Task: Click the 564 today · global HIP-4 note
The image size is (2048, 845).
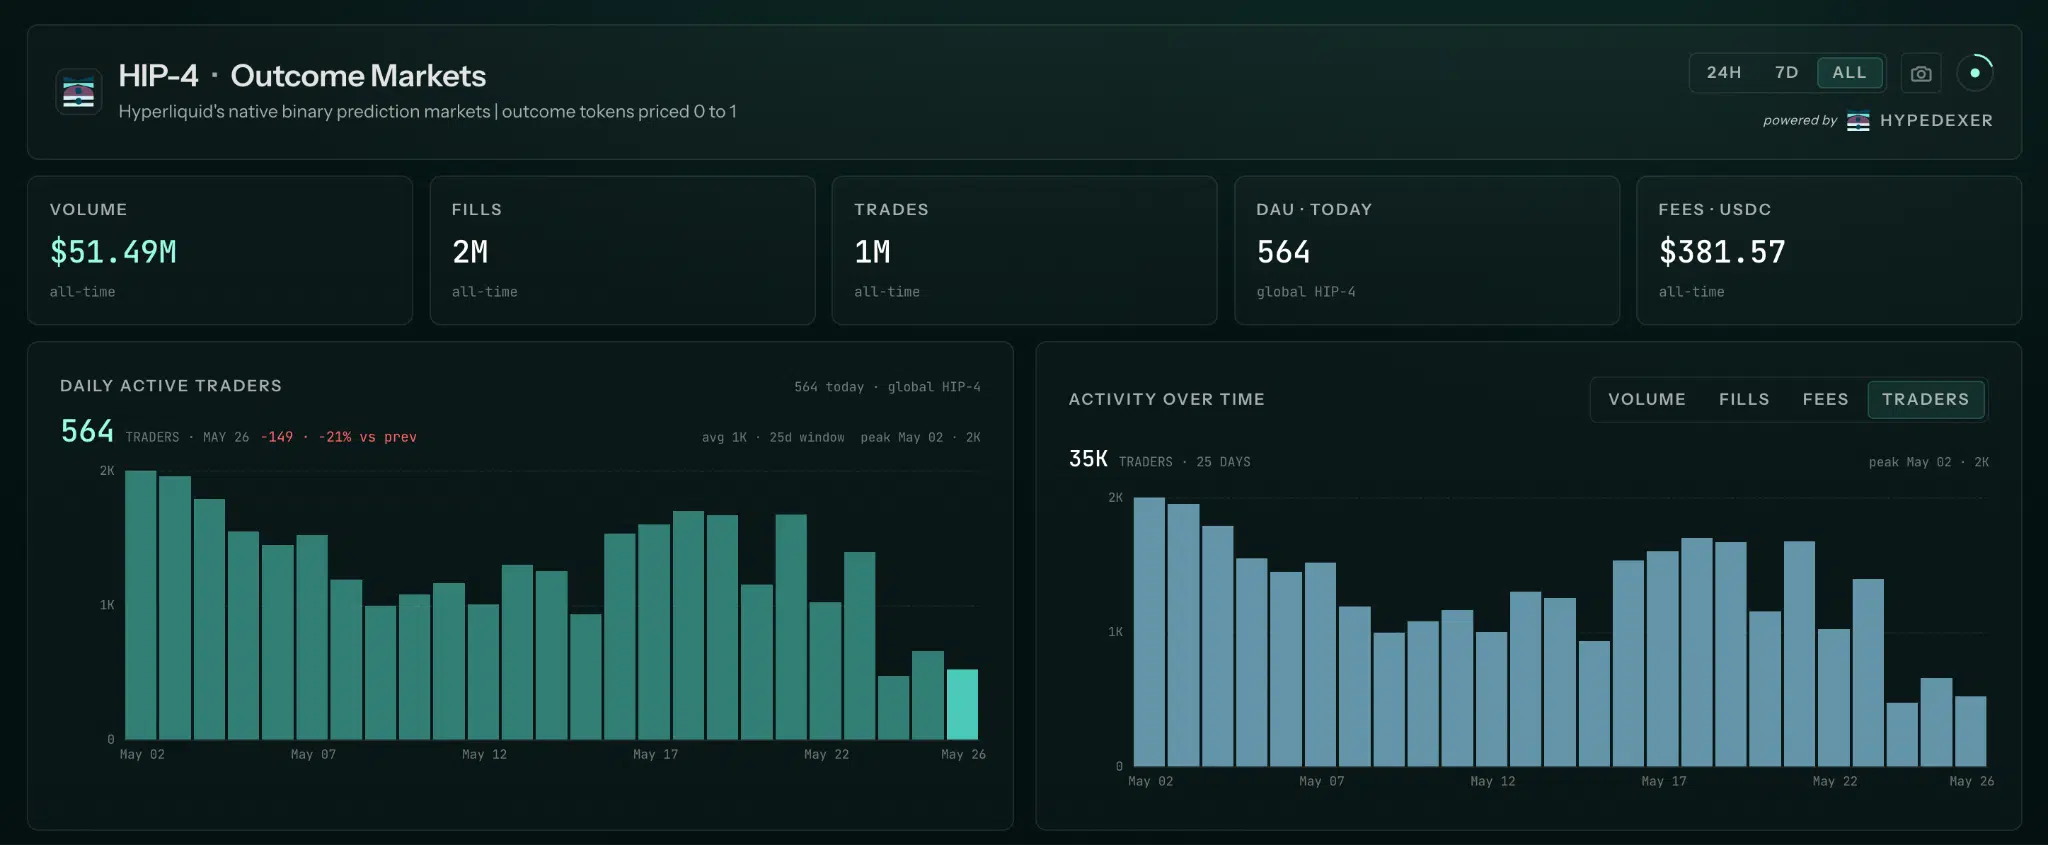Action: click(887, 387)
